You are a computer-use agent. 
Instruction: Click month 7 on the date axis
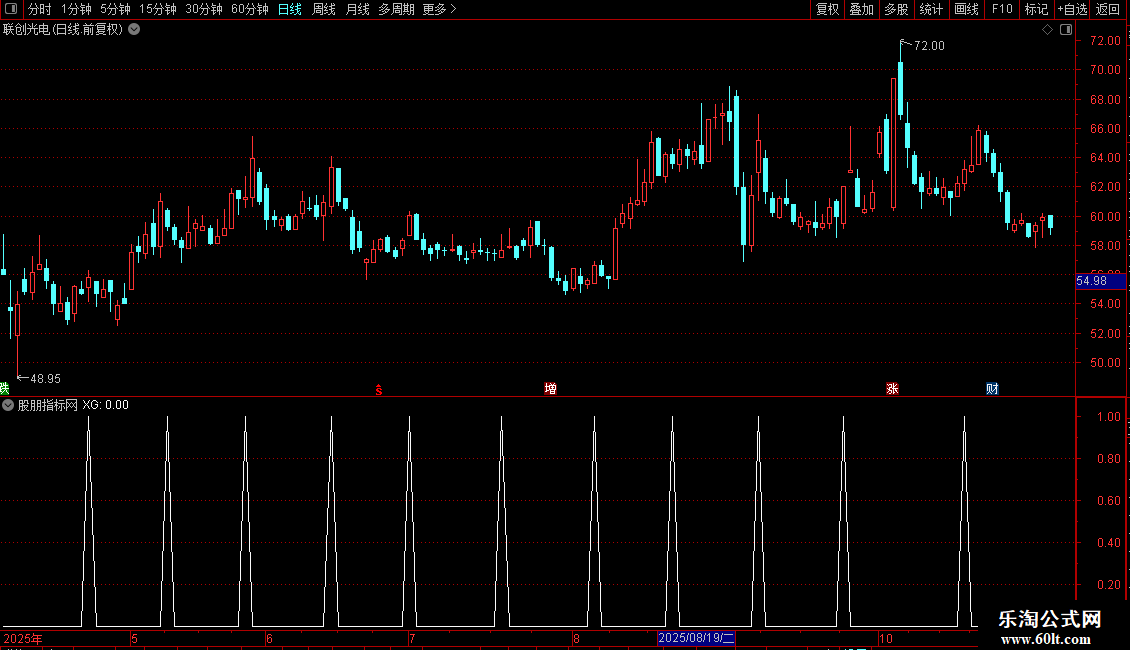tap(412, 638)
